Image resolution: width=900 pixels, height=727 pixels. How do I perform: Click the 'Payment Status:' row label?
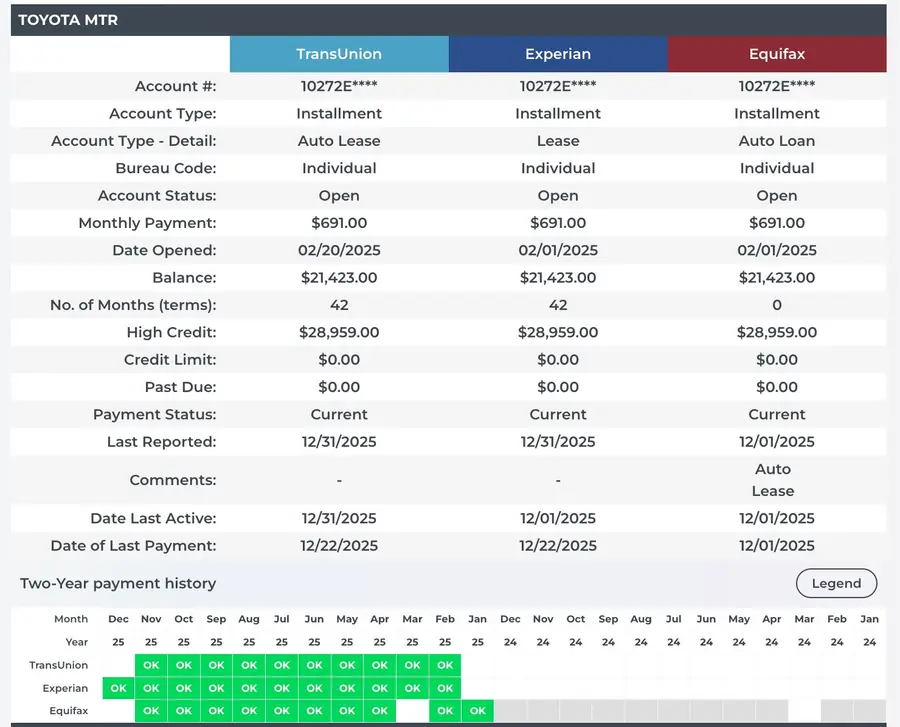pyautogui.click(x=154, y=414)
